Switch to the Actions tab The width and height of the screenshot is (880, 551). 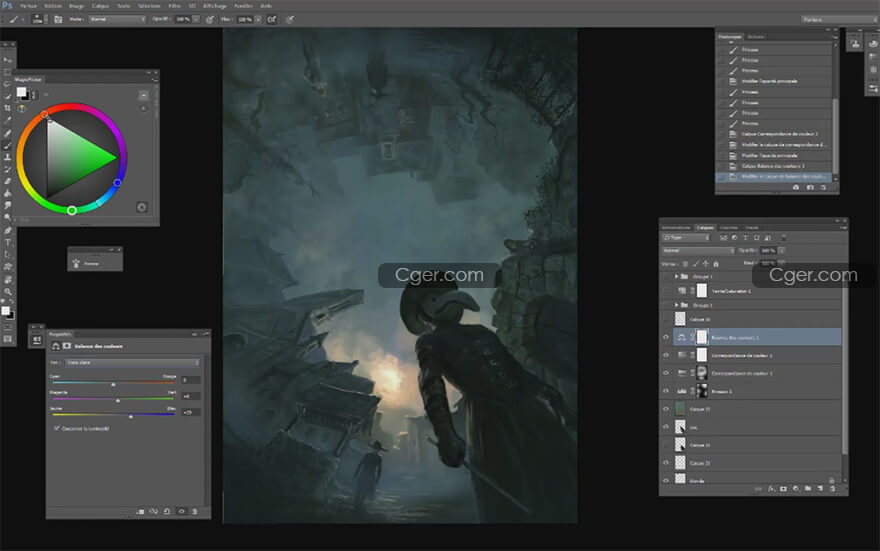click(x=756, y=36)
